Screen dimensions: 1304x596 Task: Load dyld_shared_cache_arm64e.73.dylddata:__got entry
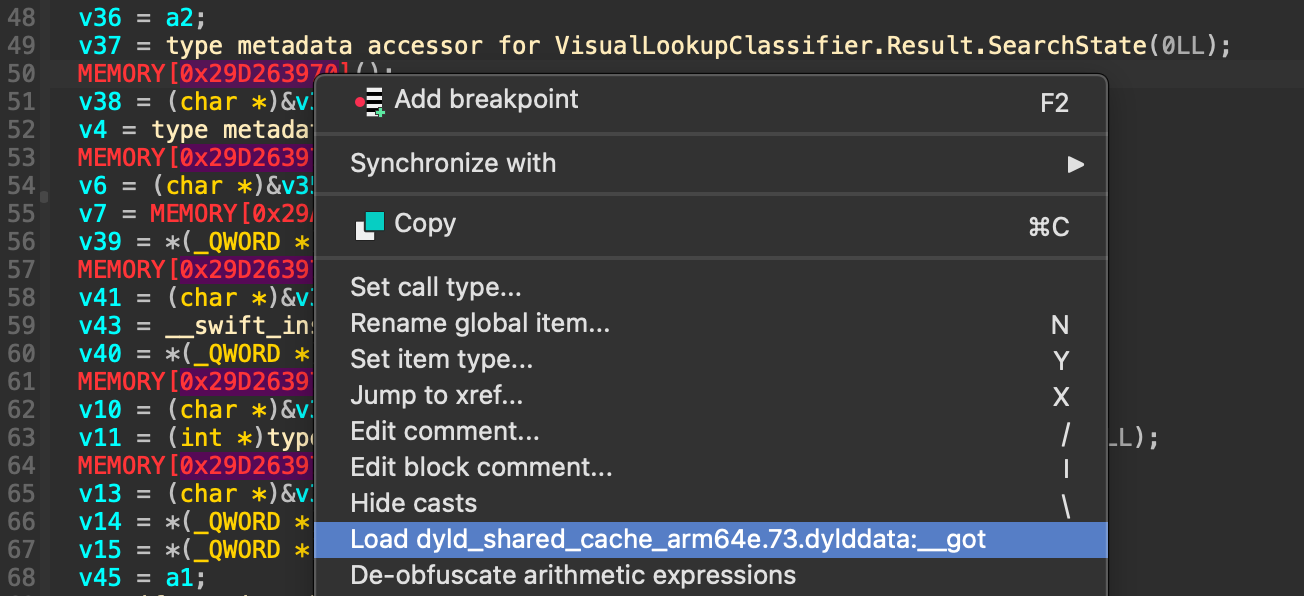pos(668,540)
